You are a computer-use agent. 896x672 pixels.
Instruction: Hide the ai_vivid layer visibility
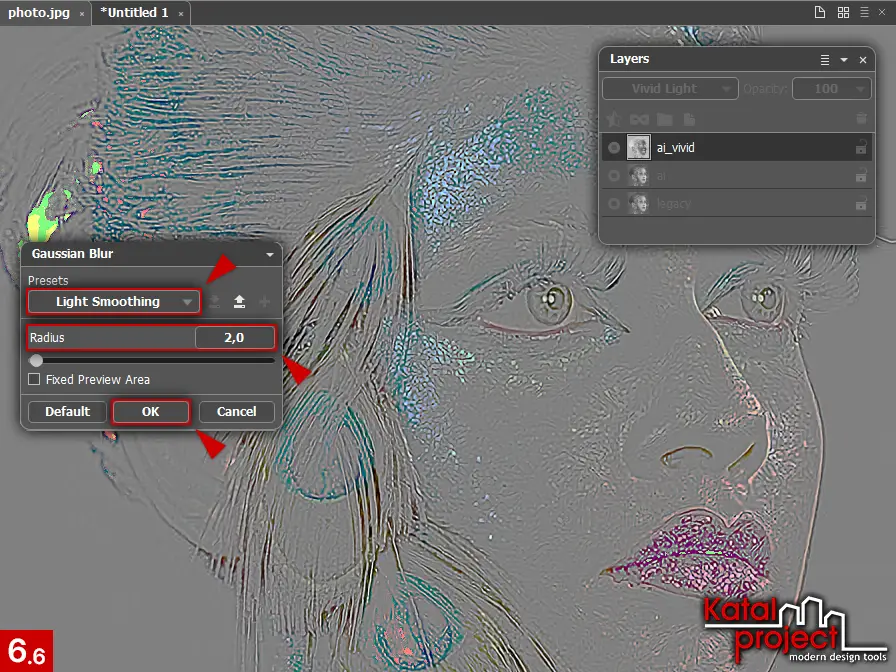click(614, 148)
